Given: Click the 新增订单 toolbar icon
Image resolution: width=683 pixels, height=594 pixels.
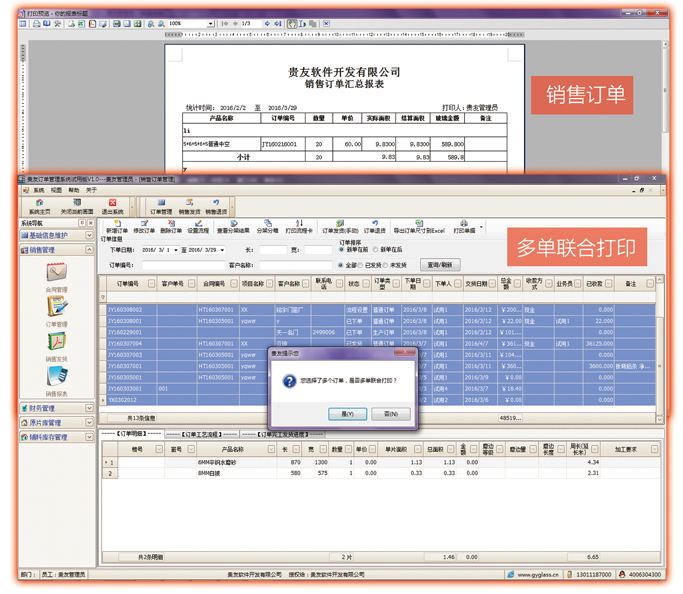Looking at the screenshot, I should (x=116, y=226).
